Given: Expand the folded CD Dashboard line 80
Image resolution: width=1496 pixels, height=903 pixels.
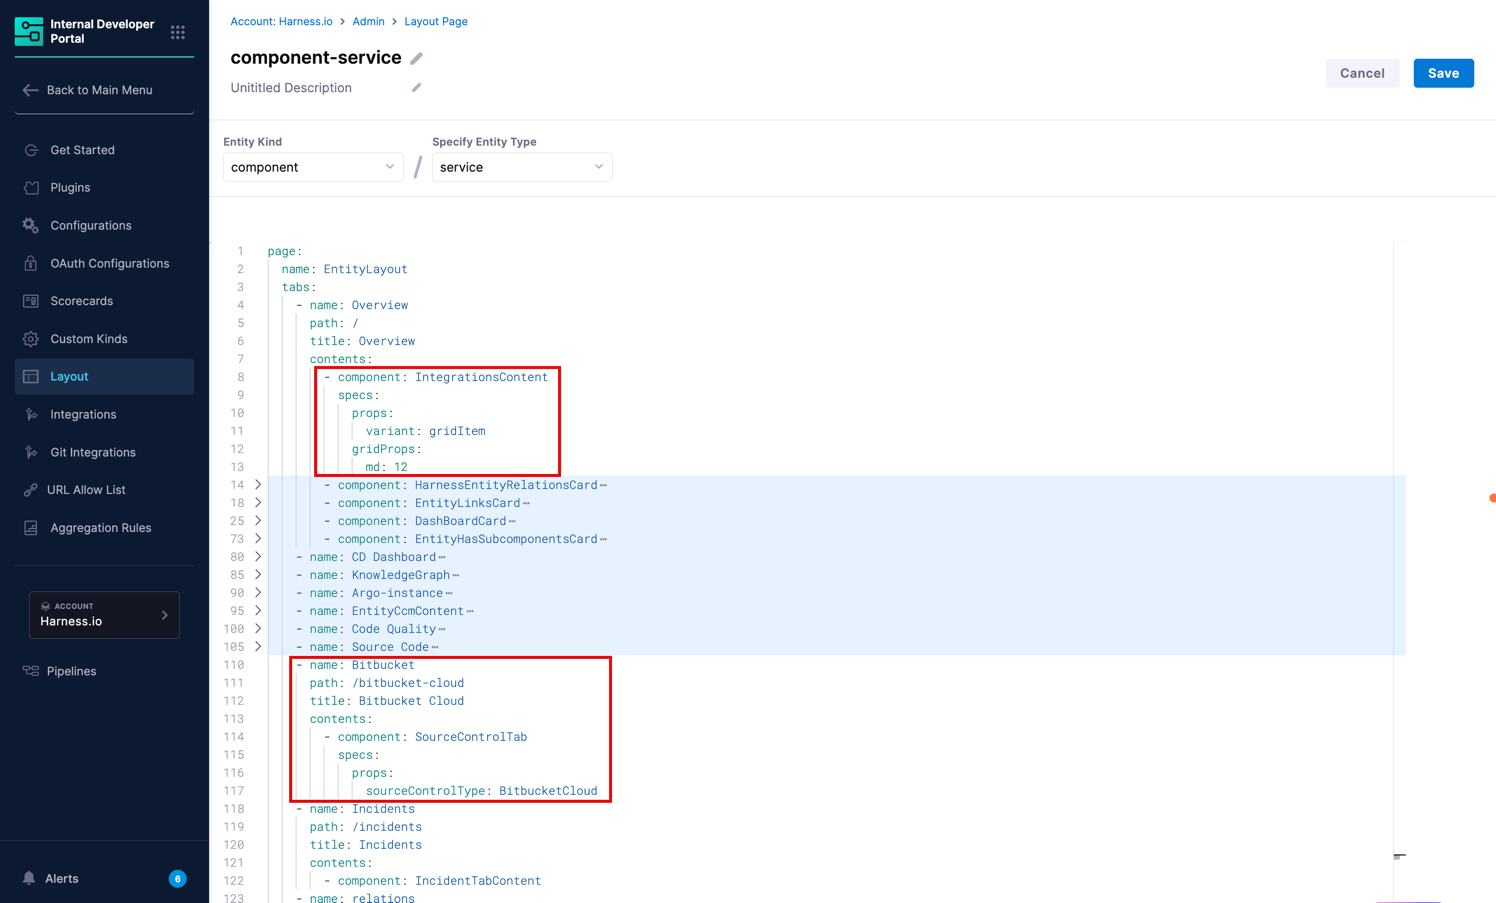Looking at the screenshot, I should point(258,557).
